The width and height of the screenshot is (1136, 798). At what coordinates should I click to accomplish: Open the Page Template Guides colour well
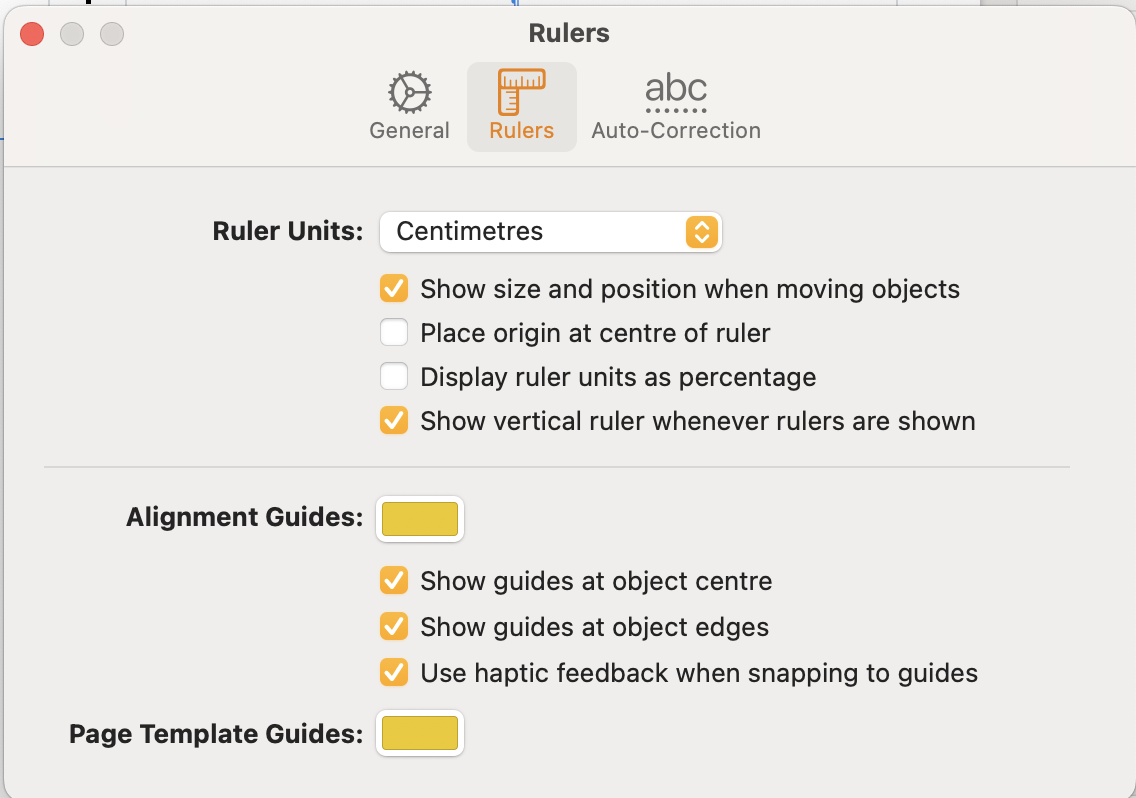pyautogui.click(x=420, y=734)
